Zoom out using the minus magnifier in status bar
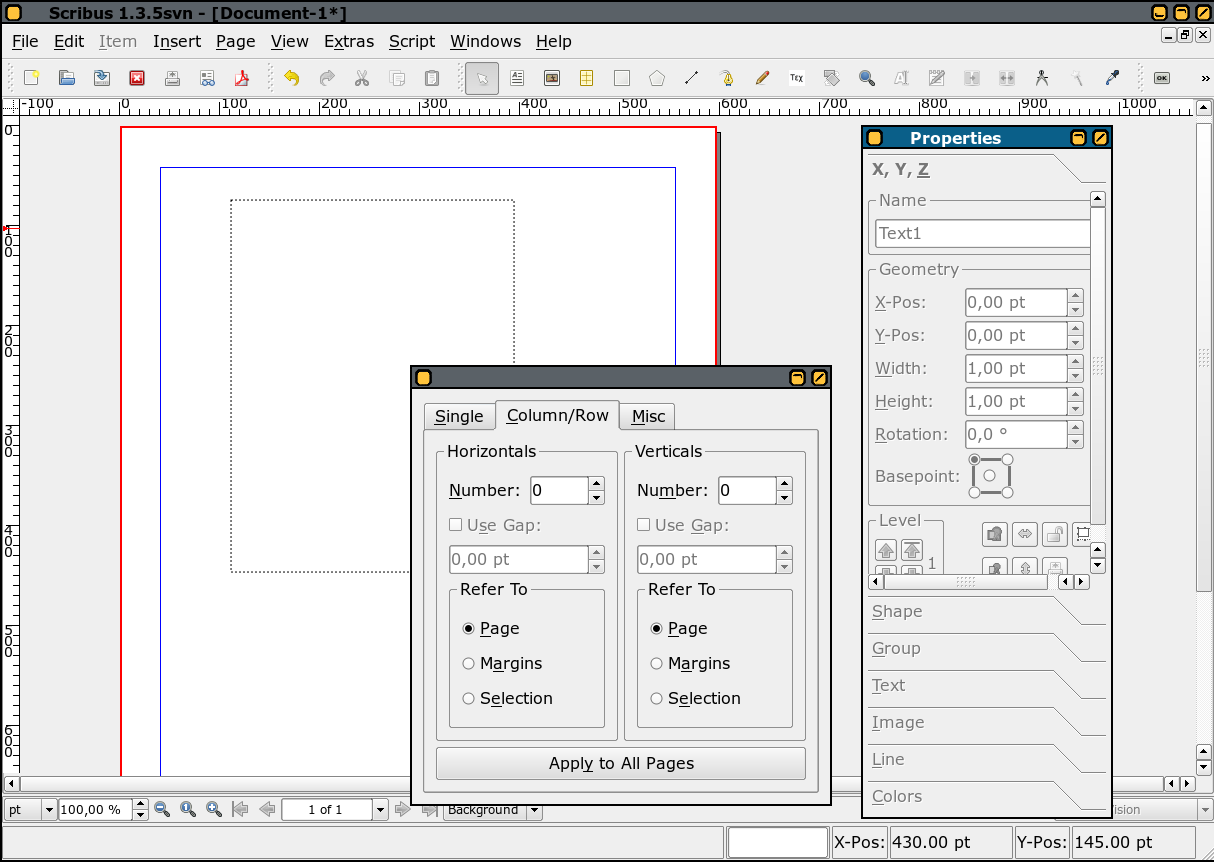 coord(161,809)
